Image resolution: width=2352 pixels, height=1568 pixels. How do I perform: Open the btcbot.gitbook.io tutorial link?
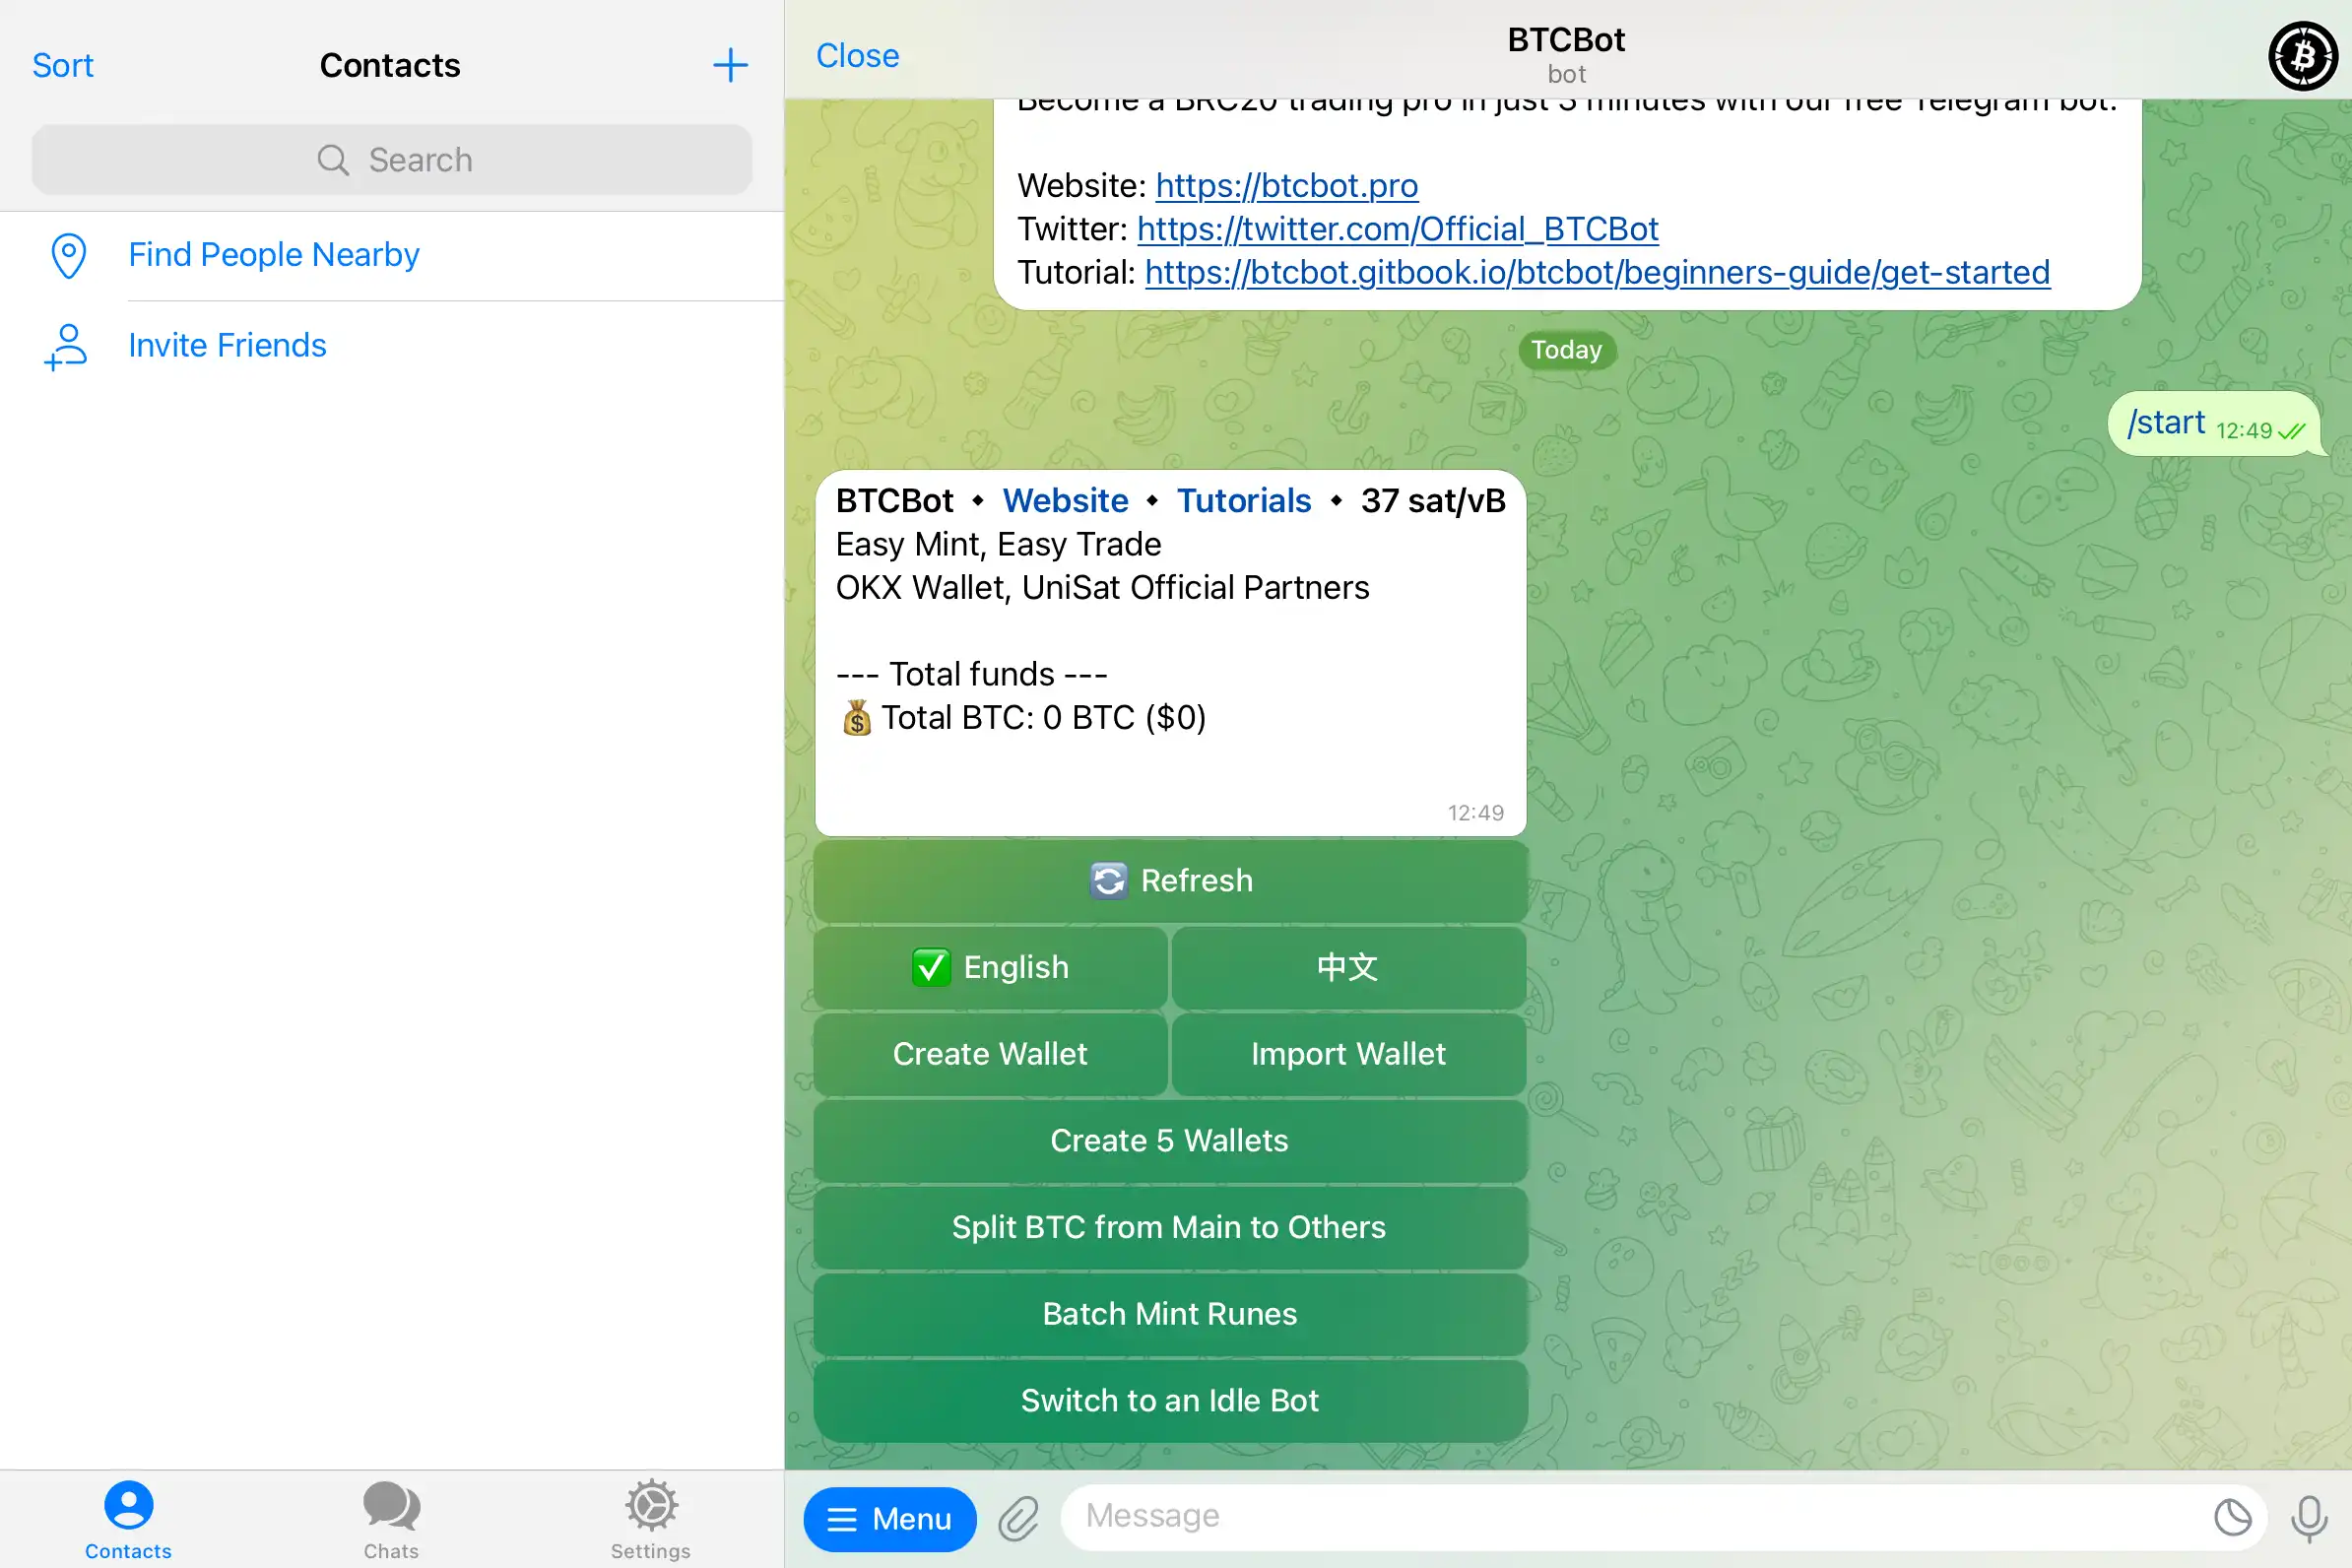[x=1597, y=272]
